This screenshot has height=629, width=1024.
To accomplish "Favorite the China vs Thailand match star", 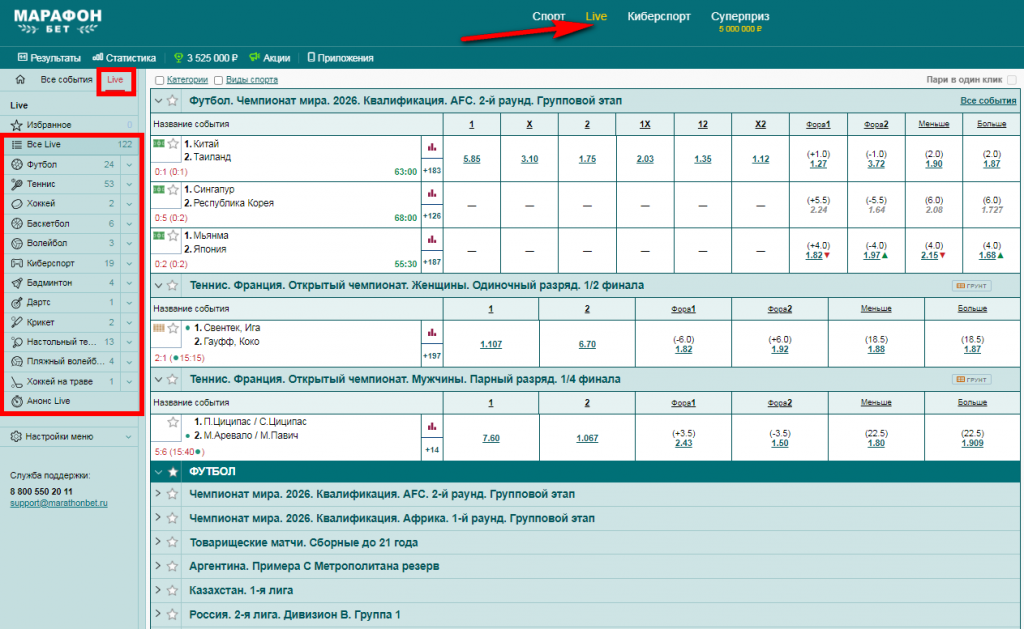I will (173, 144).
